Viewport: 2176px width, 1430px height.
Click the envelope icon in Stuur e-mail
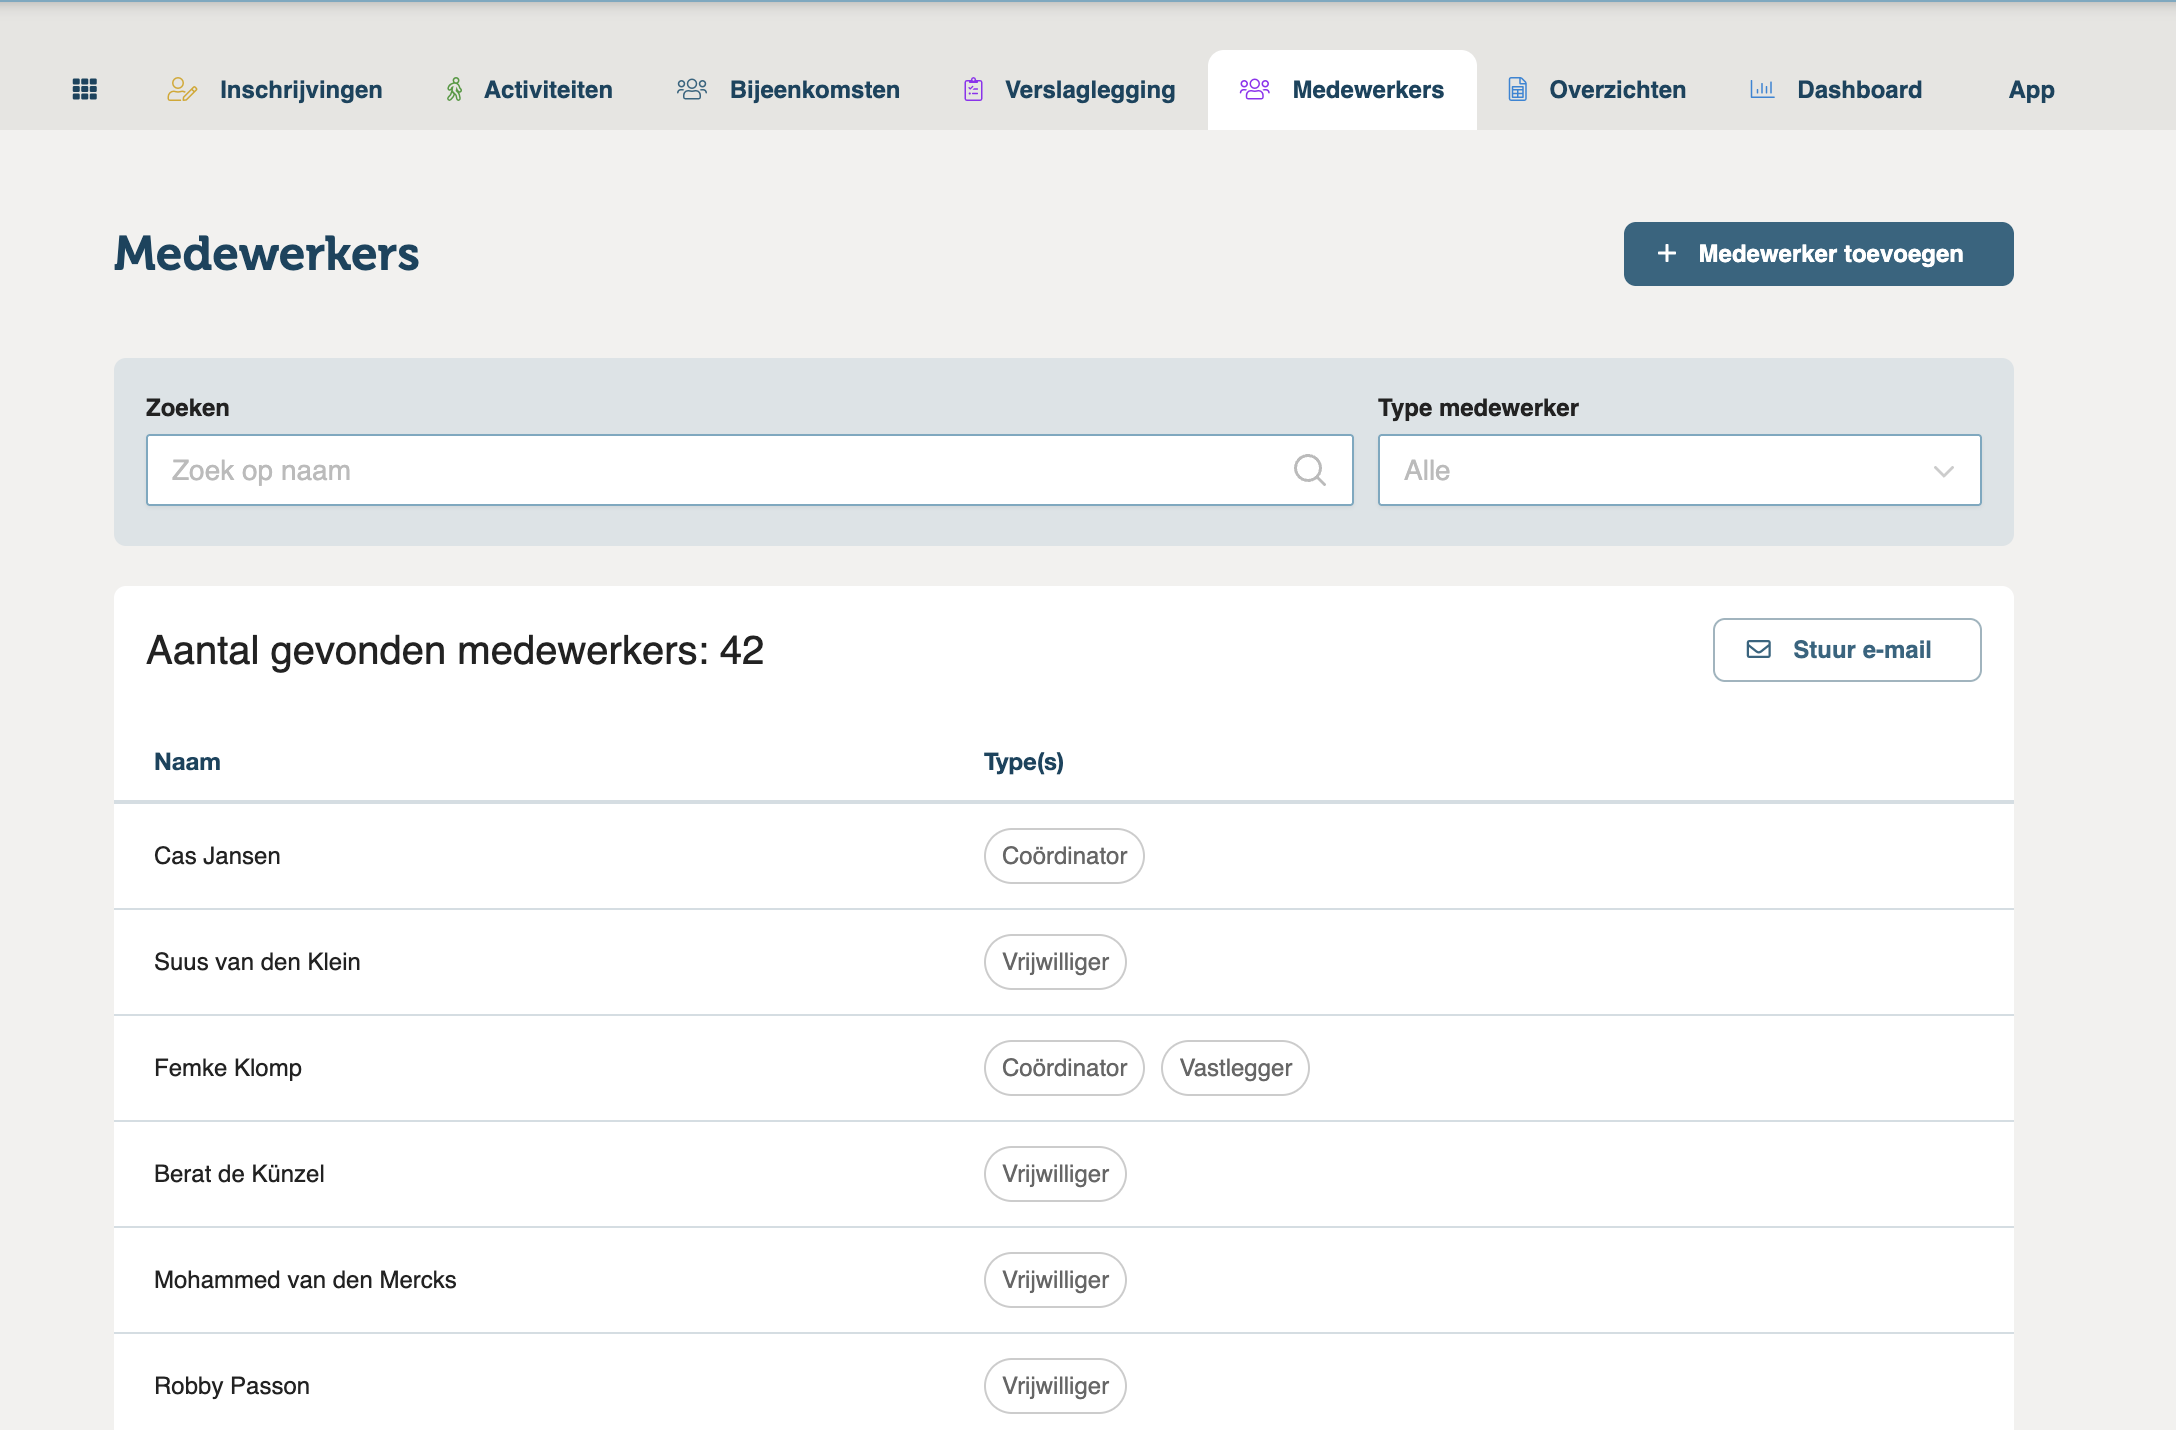click(x=1758, y=650)
